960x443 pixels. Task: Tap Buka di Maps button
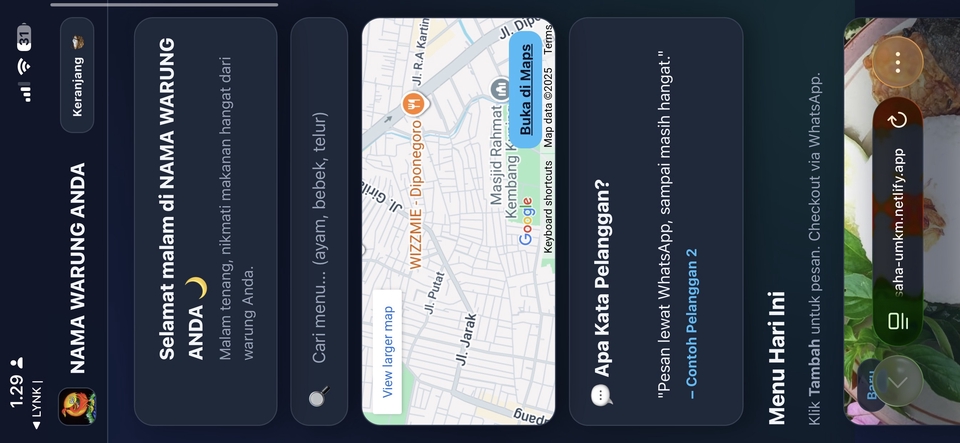[x=525, y=90]
